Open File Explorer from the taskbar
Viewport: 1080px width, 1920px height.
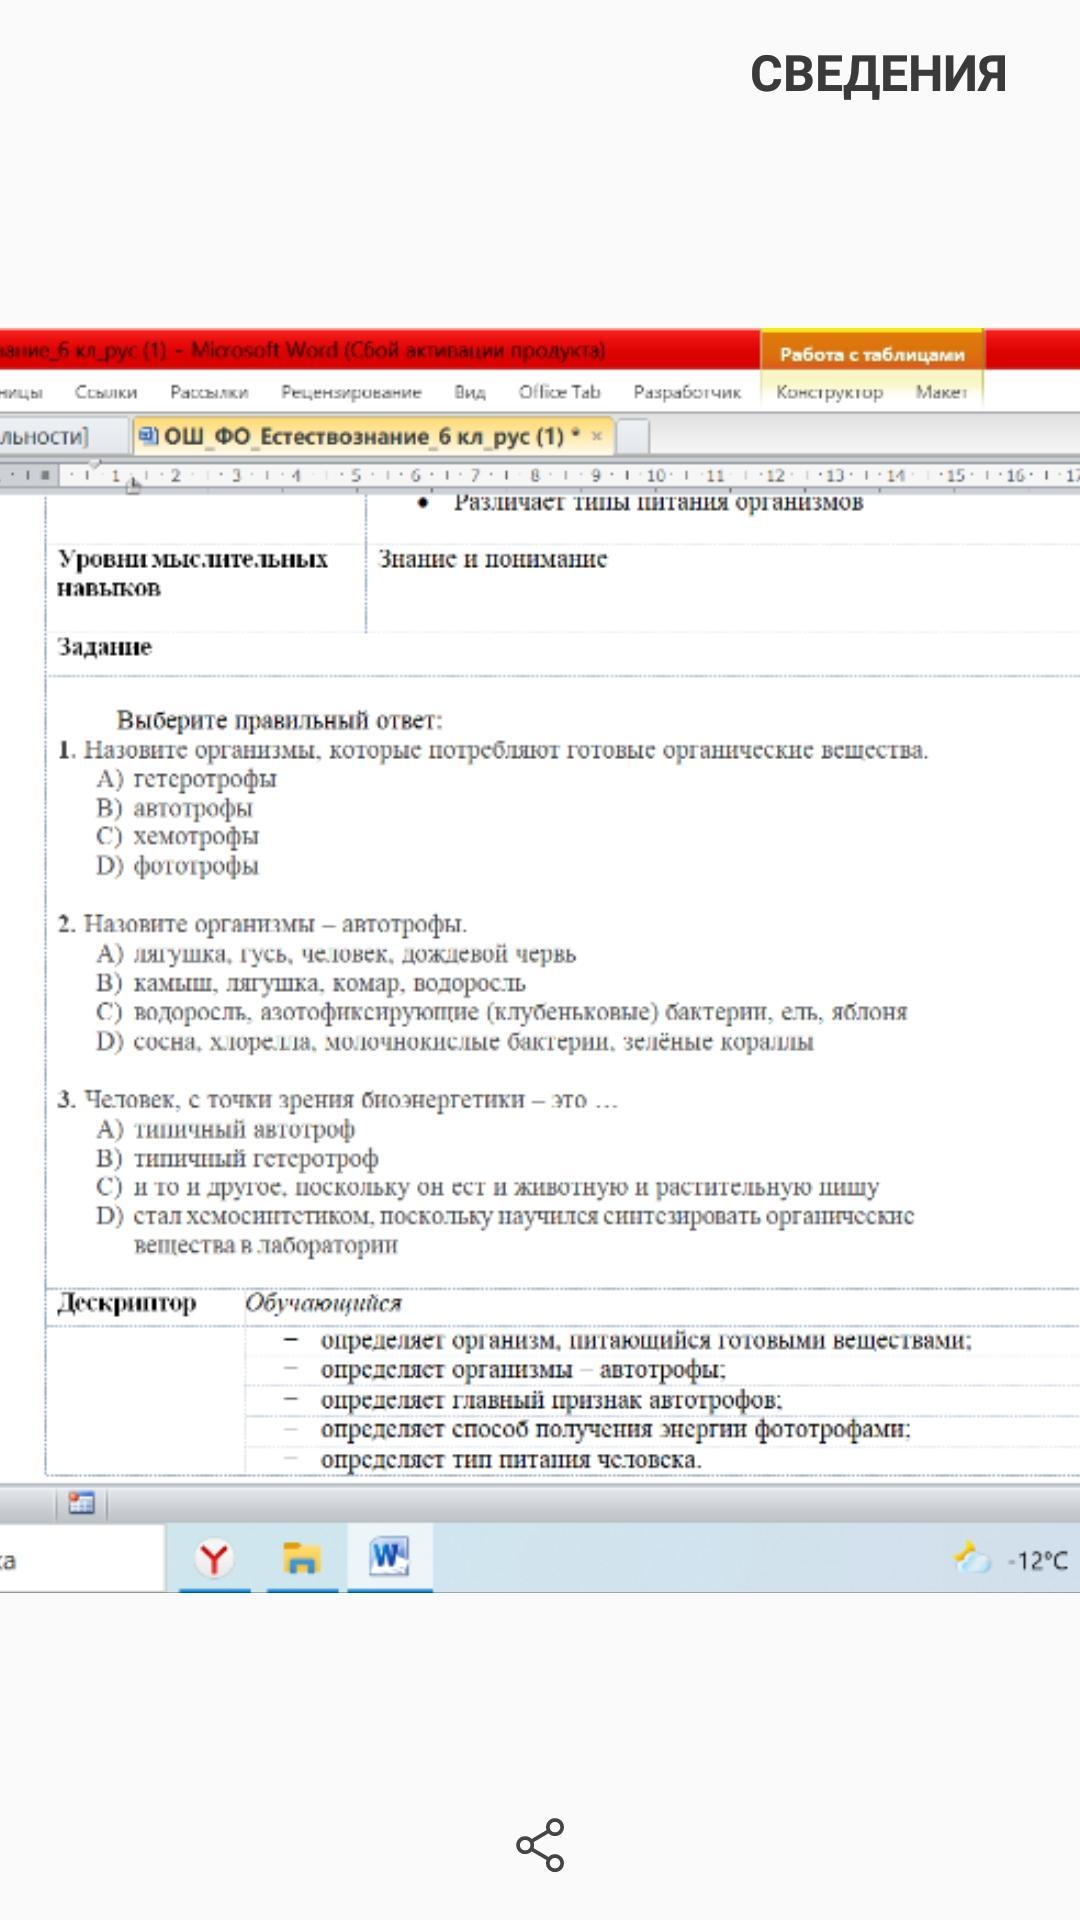[301, 1558]
